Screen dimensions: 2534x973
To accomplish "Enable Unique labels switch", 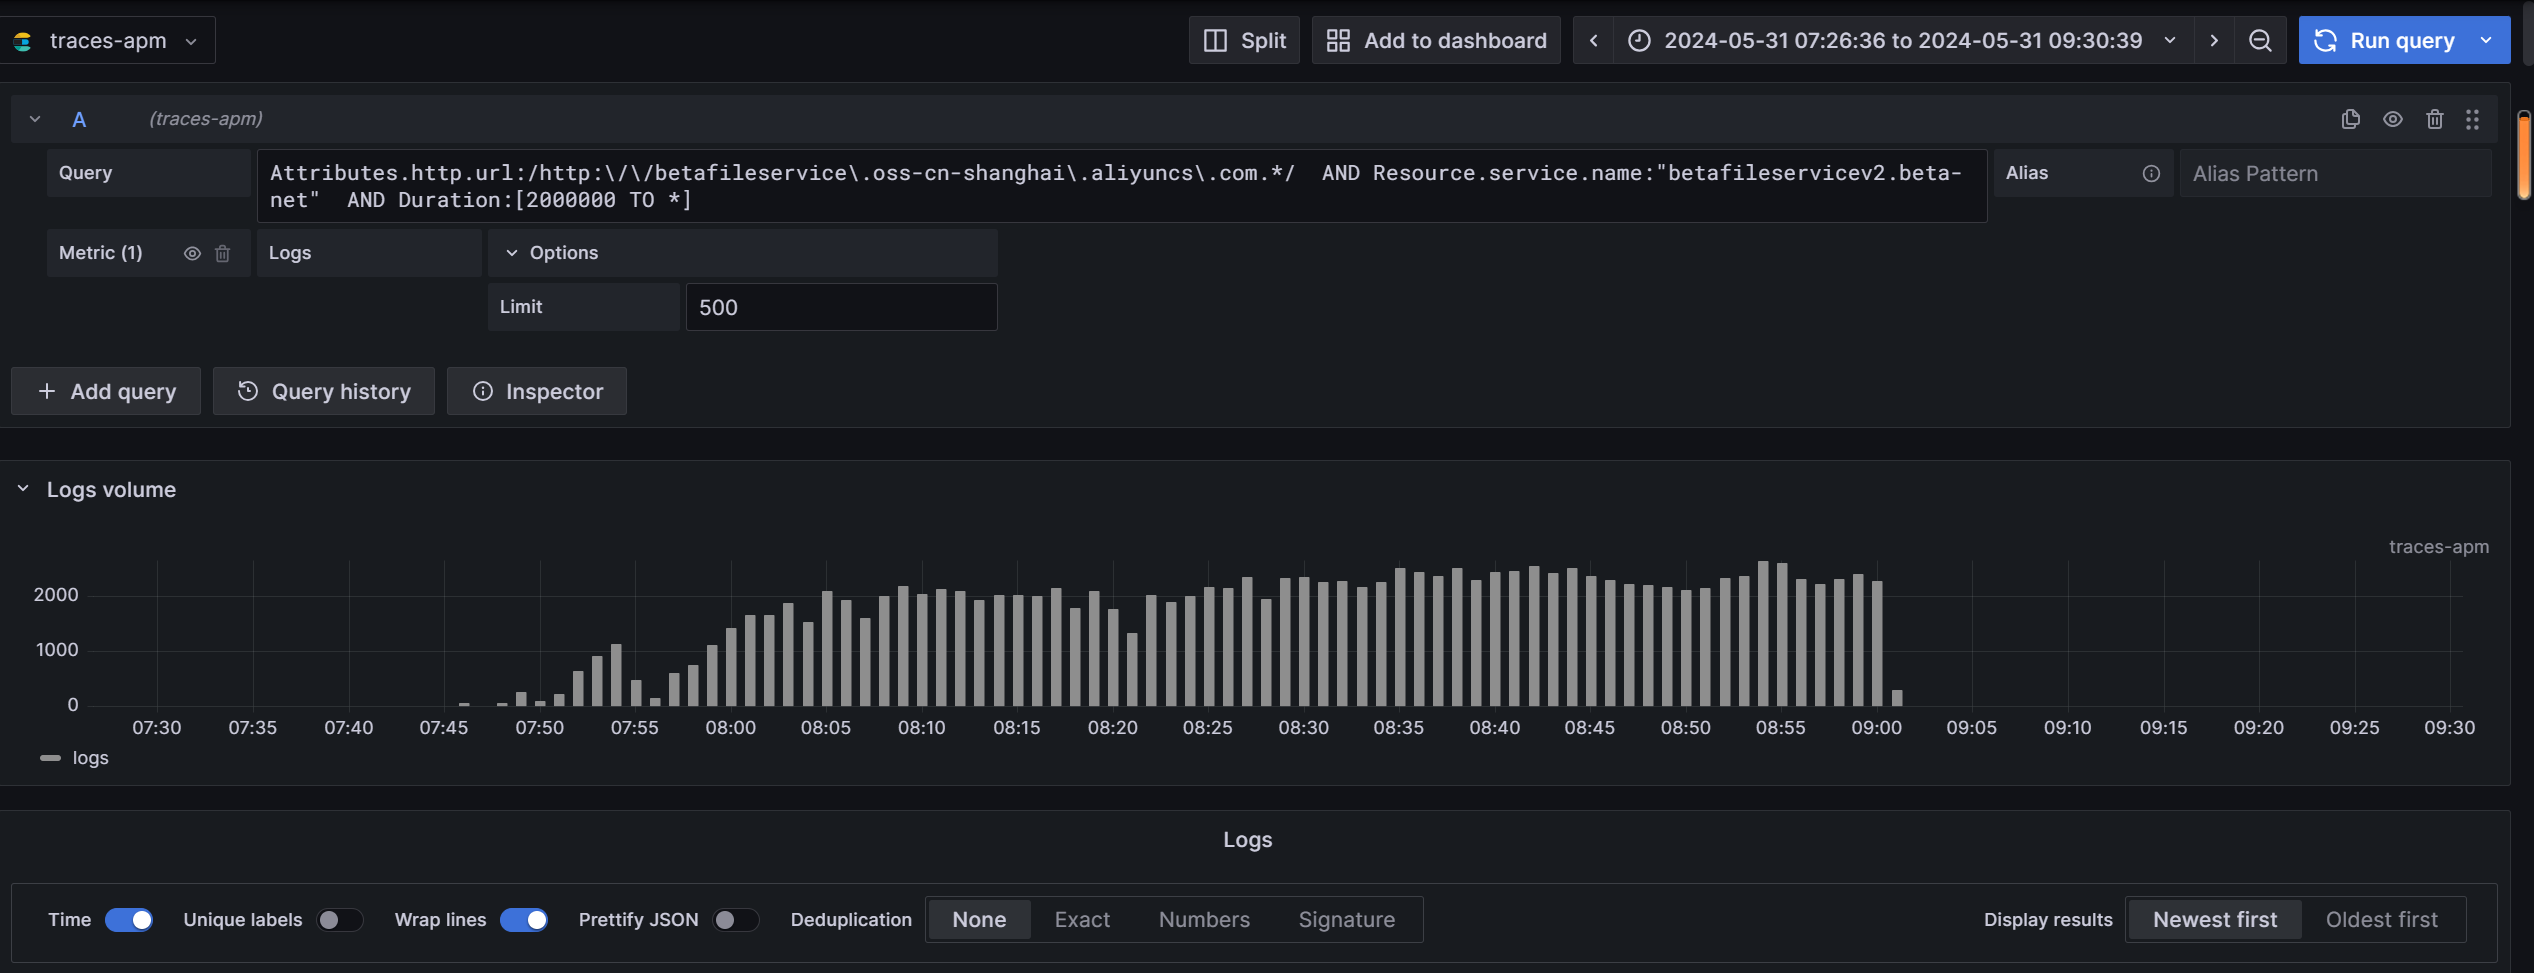I will 340,920.
